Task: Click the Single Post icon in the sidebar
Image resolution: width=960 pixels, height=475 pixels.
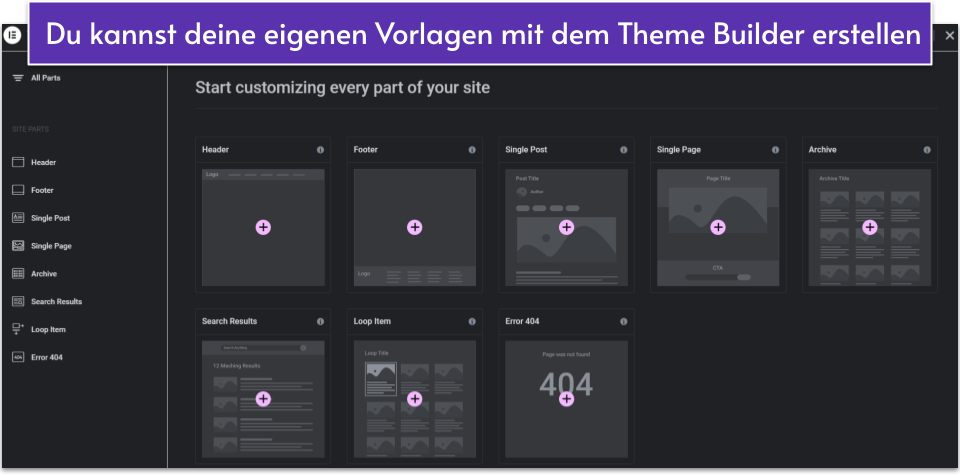Action: 18,218
